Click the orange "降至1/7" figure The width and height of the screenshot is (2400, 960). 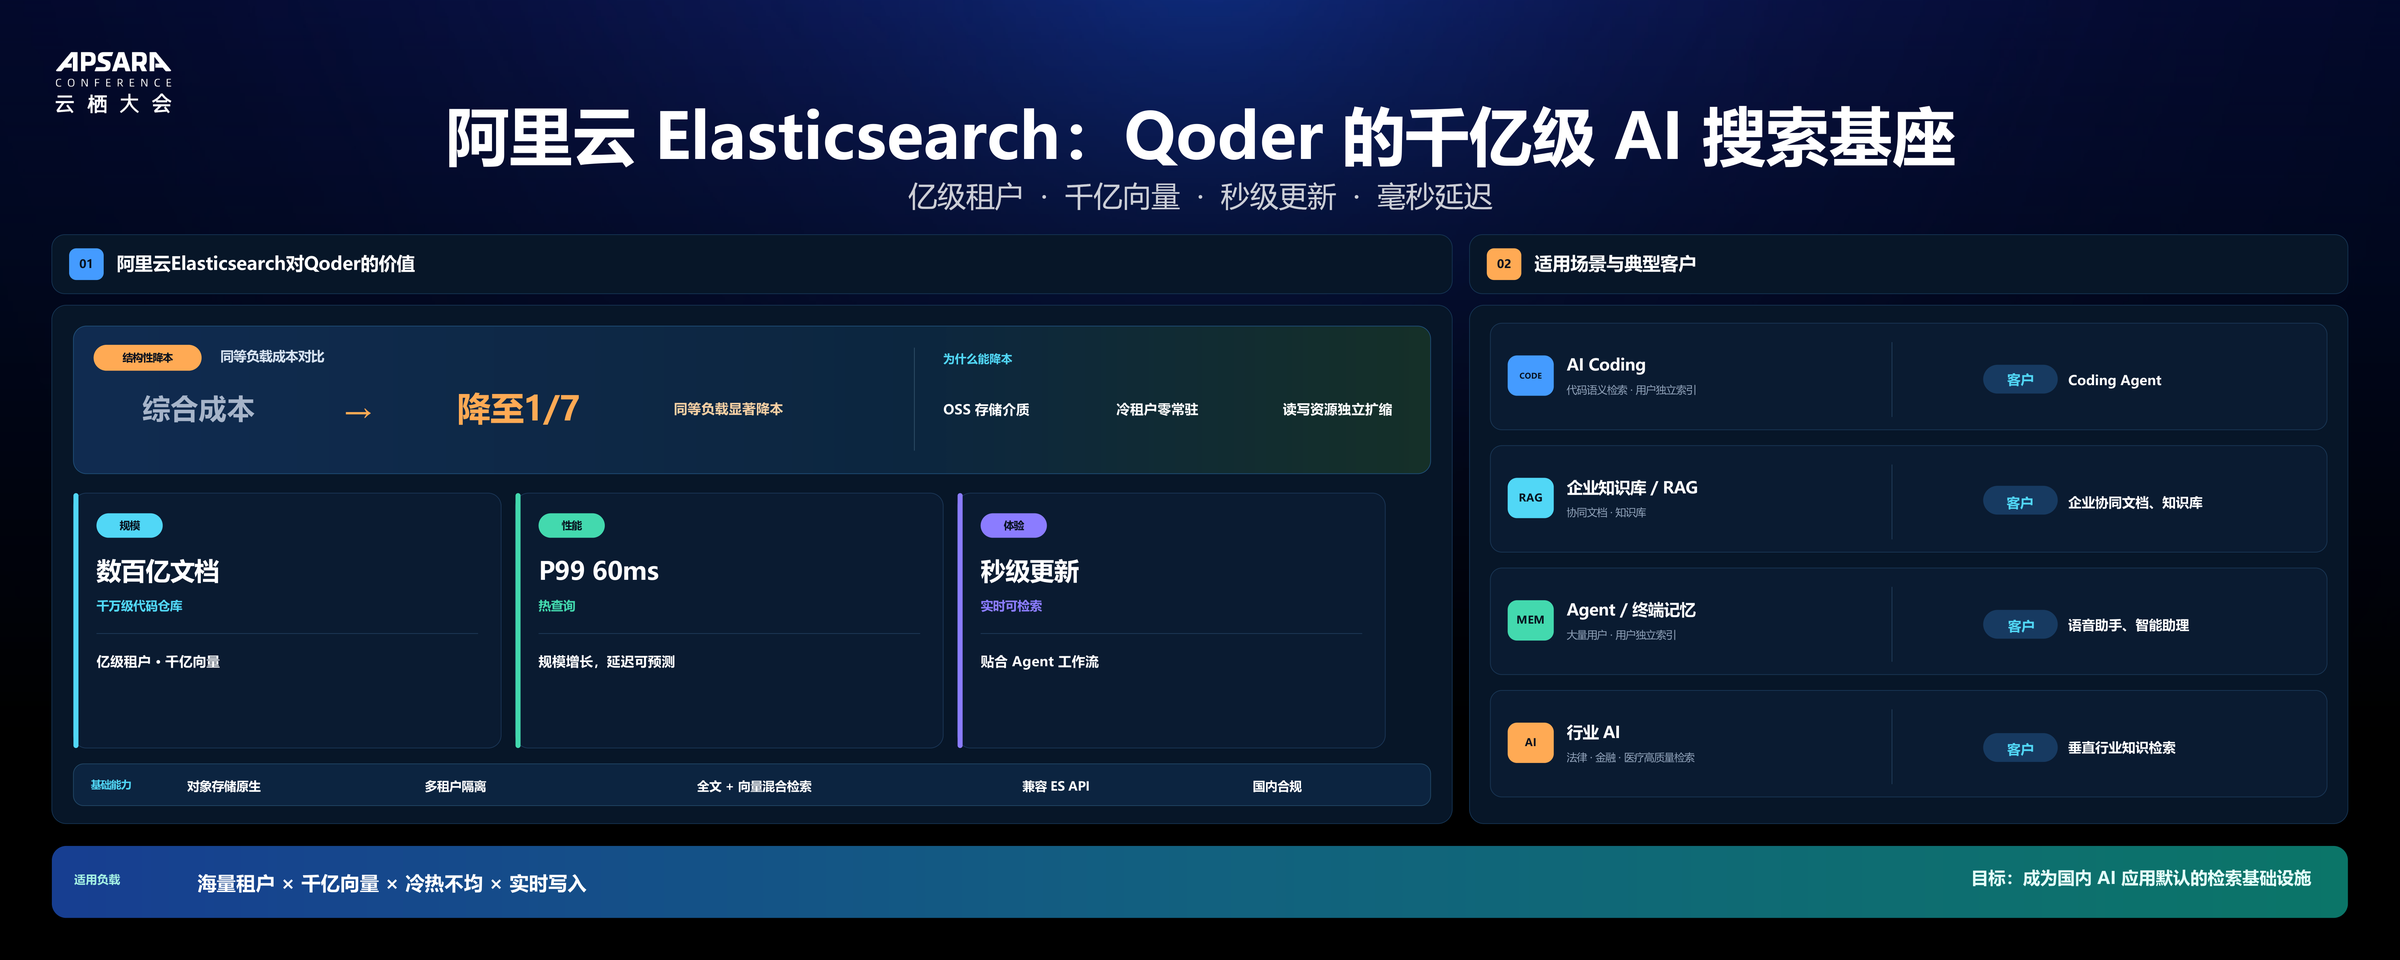pyautogui.click(x=518, y=409)
